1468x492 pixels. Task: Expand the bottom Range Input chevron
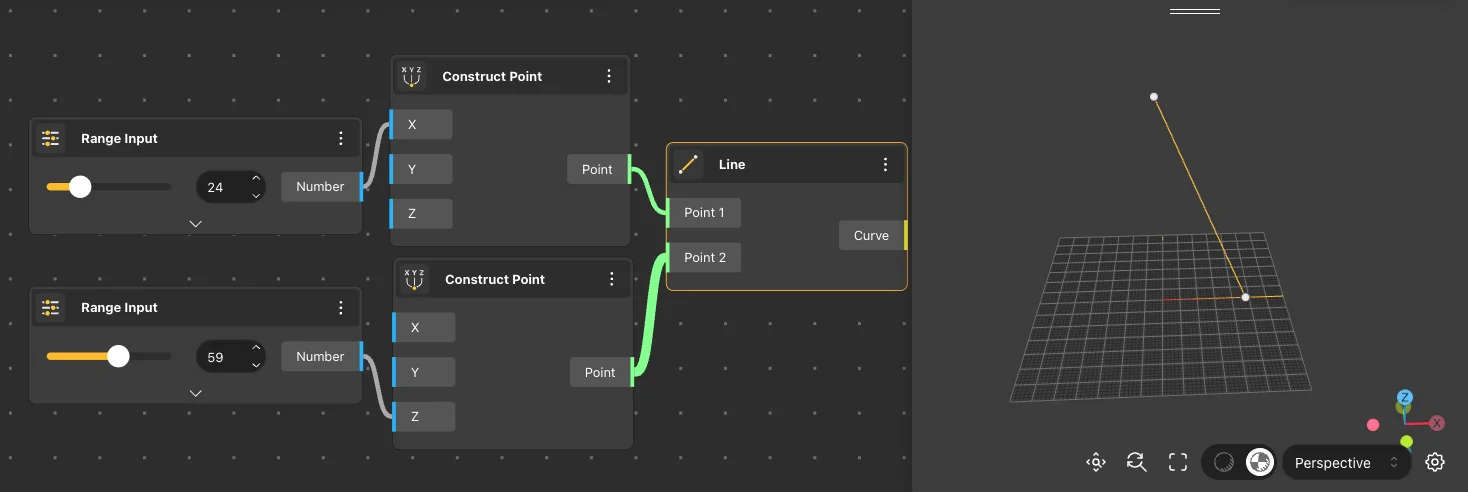click(195, 393)
